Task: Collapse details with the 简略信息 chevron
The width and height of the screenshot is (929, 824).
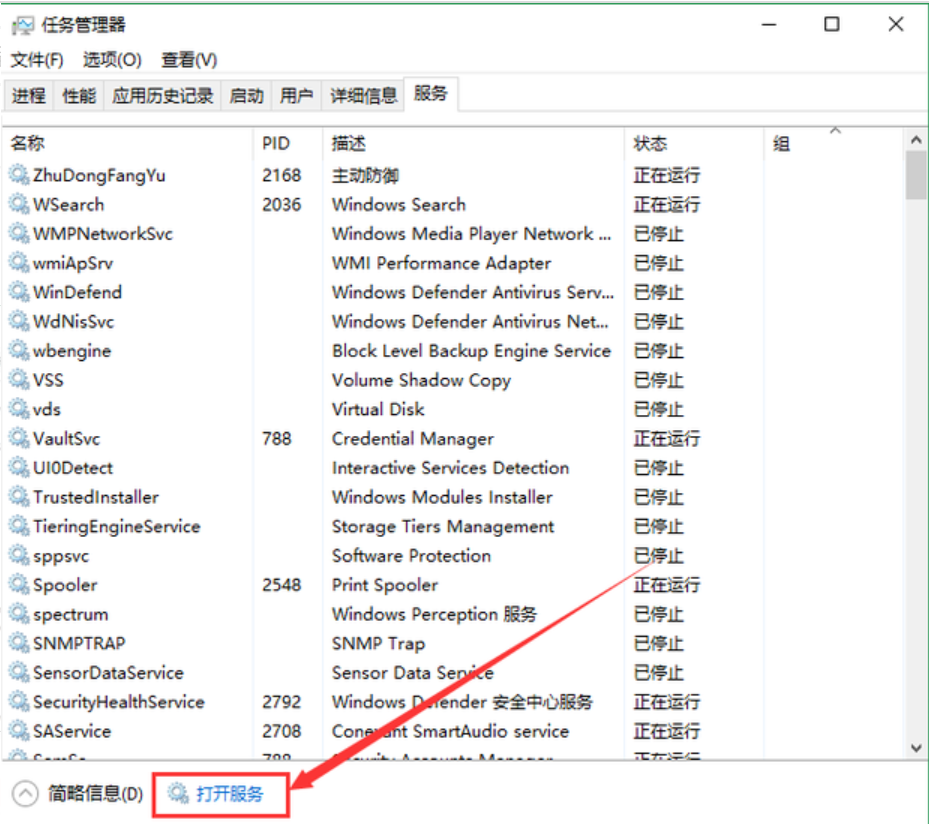Action: pos(24,794)
